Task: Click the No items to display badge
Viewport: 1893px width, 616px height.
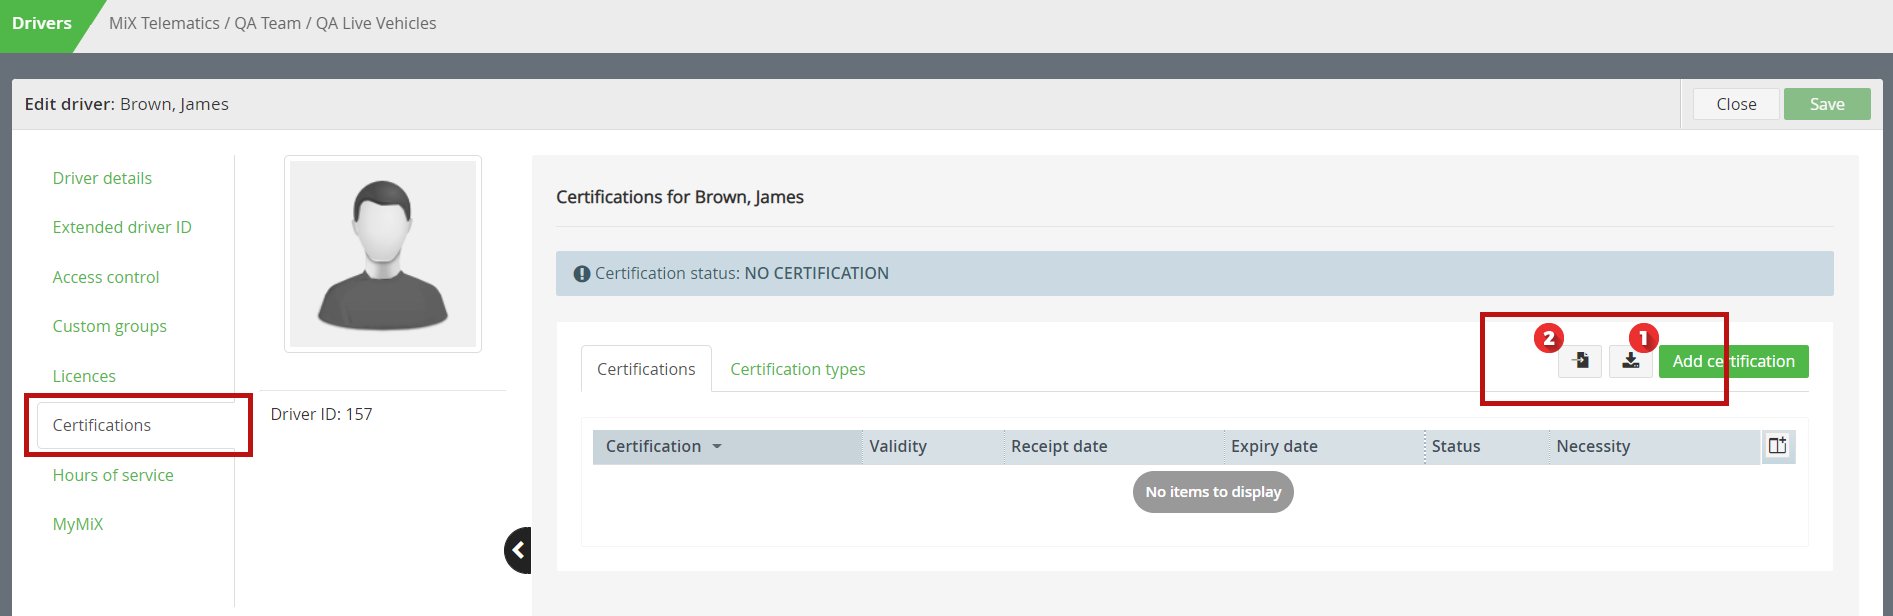Action: pyautogui.click(x=1213, y=492)
